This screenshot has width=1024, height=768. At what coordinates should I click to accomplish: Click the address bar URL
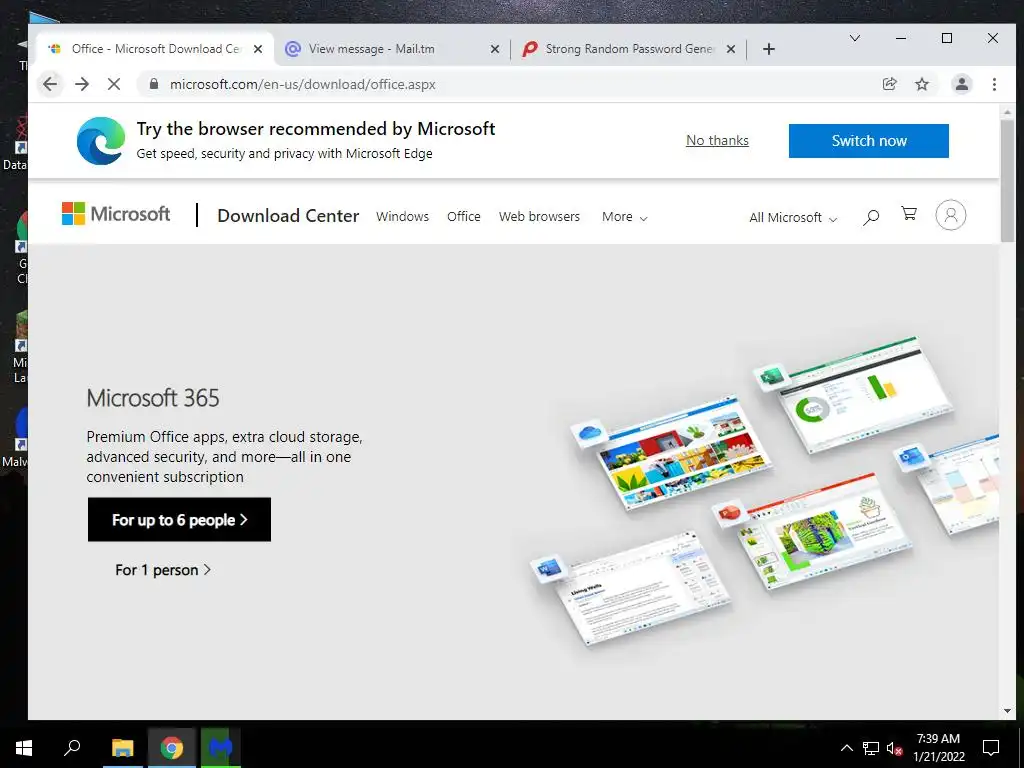302,84
